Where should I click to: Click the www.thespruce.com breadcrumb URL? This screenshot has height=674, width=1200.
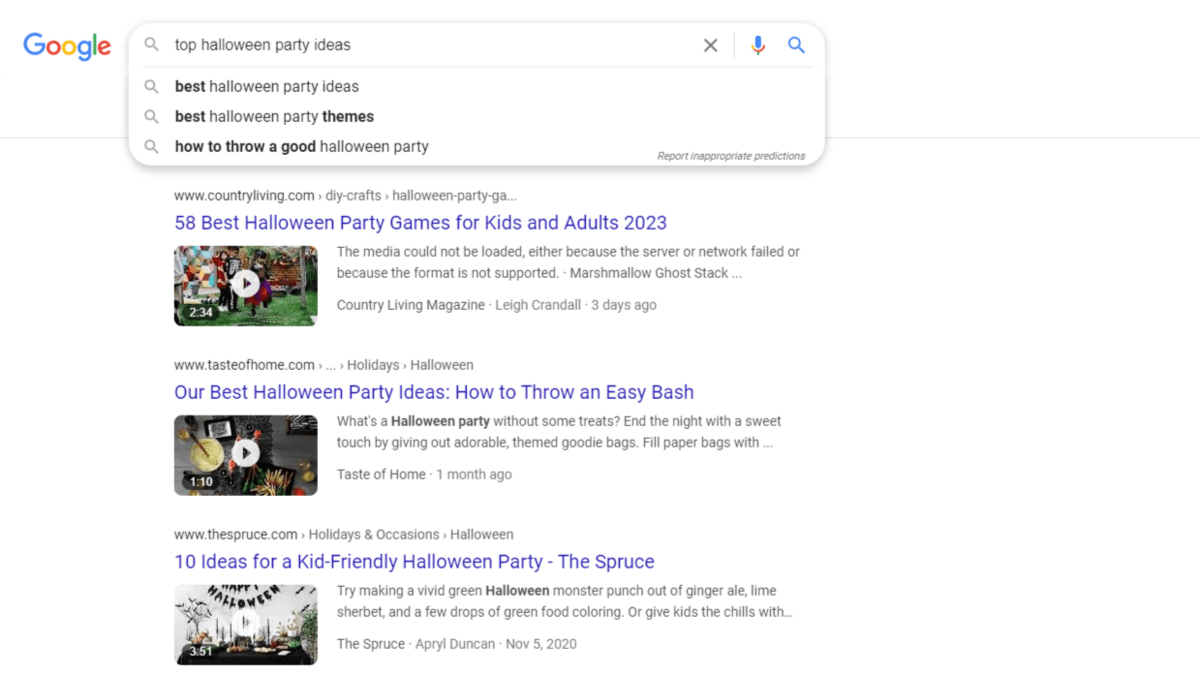coord(343,534)
